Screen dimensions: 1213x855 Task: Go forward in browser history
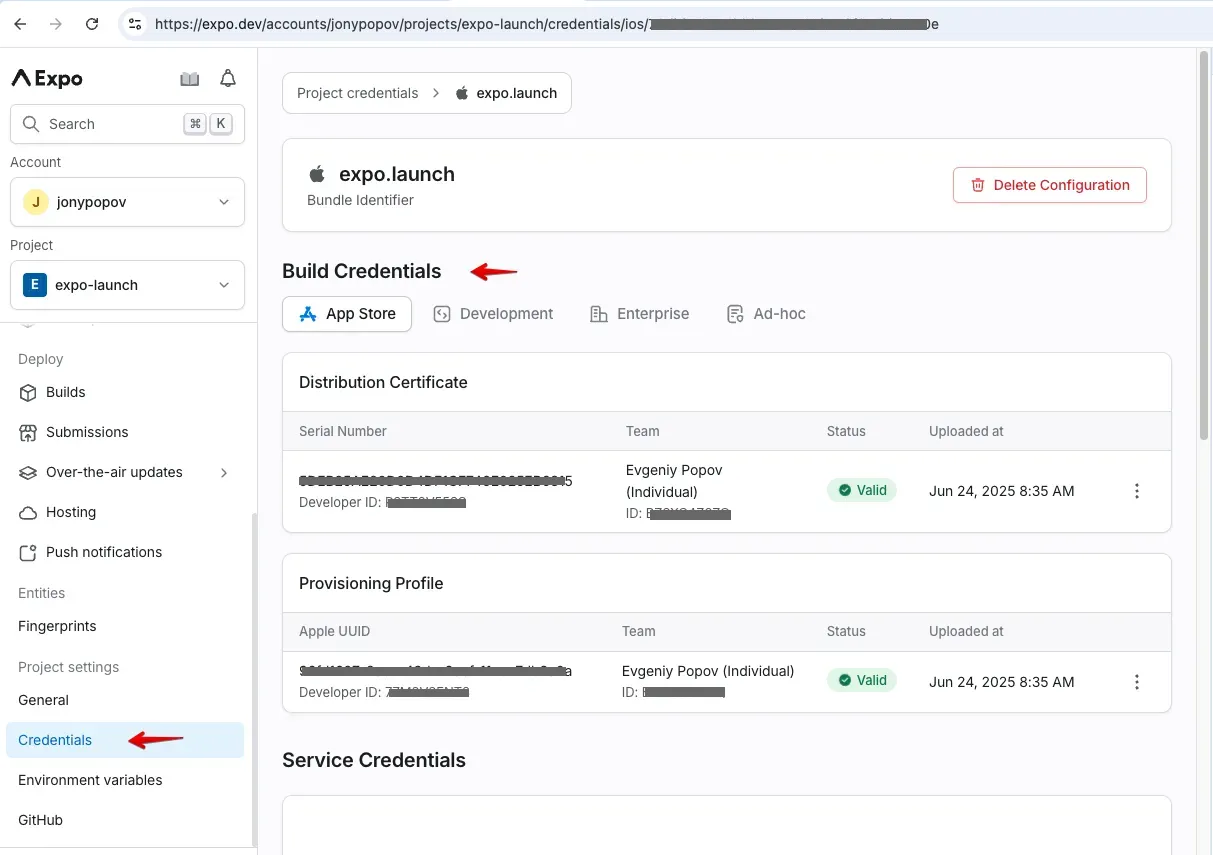click(x=56, y=24)
